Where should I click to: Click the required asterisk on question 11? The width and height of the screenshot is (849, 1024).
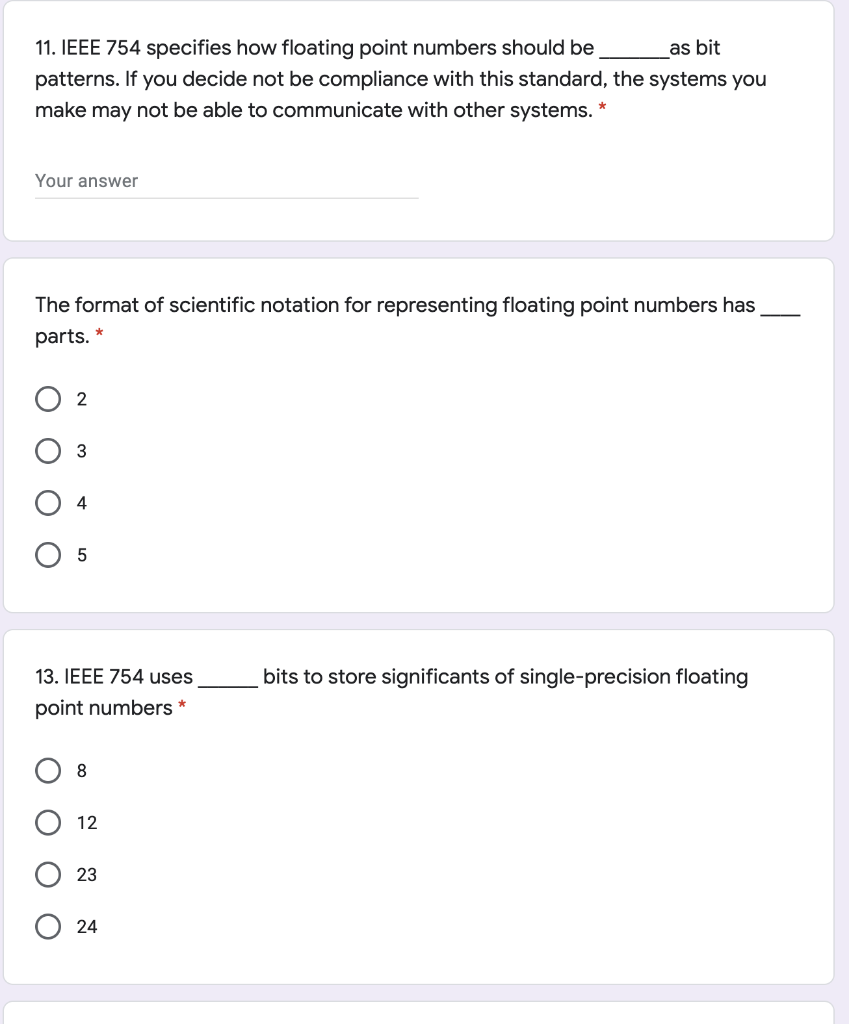click(603, 108)
